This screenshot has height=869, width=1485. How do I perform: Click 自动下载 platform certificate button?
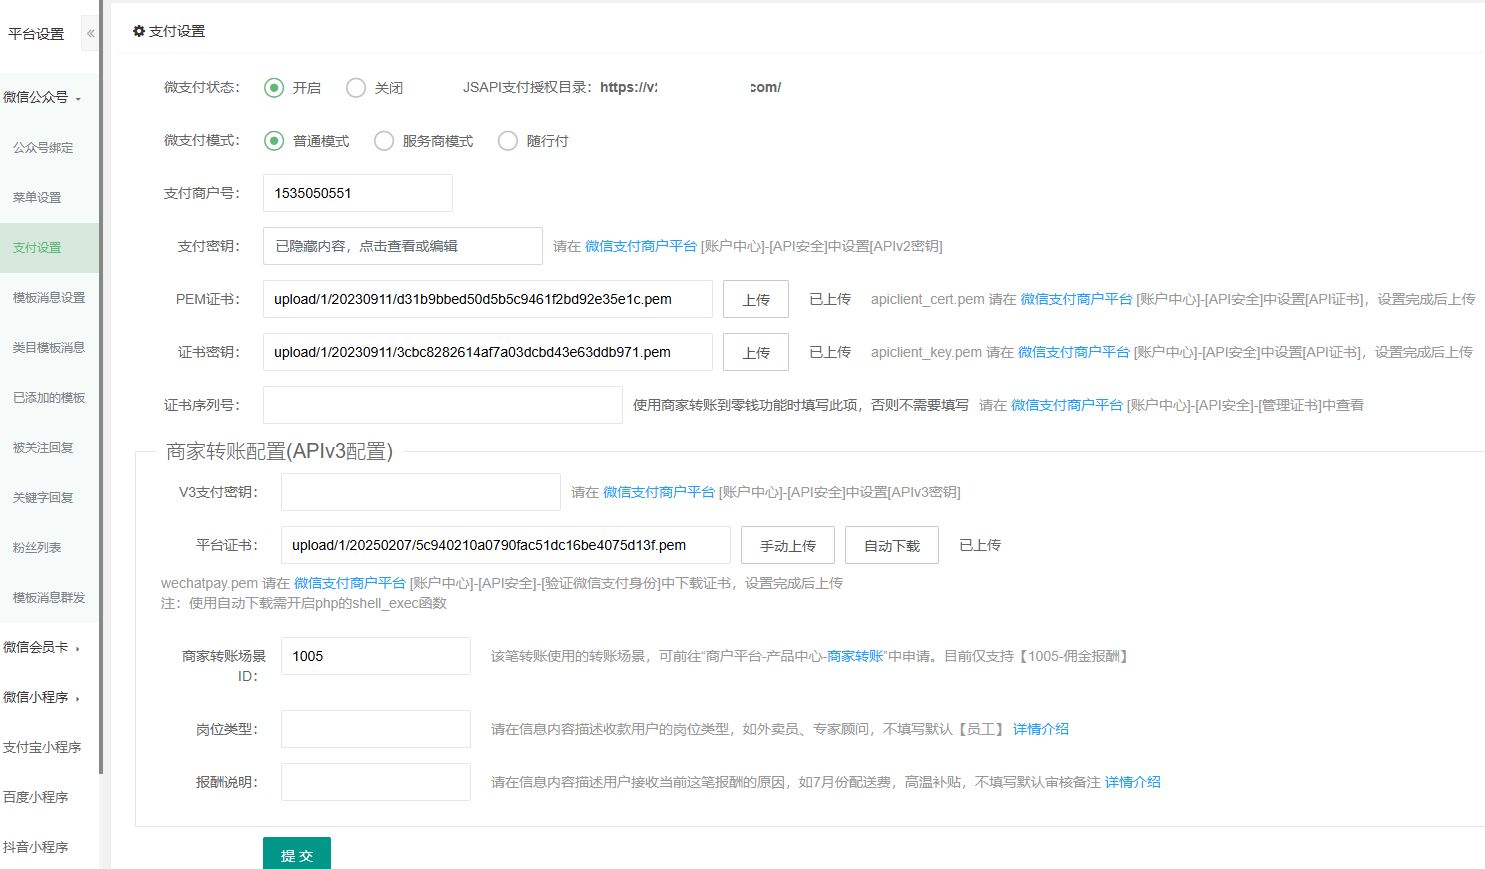(892, 545)
